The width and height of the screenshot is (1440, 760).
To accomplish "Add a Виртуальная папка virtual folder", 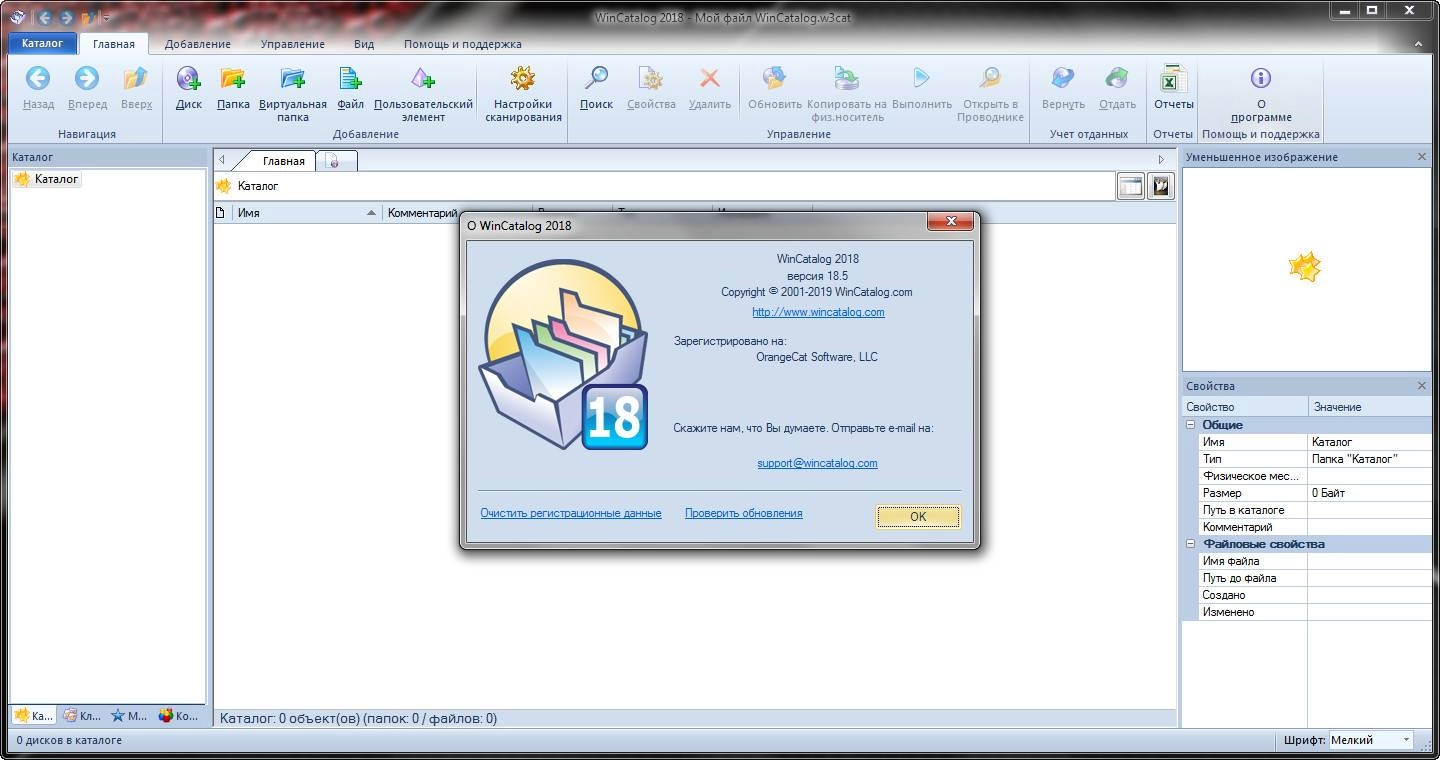I will click(x=292, y=78).
